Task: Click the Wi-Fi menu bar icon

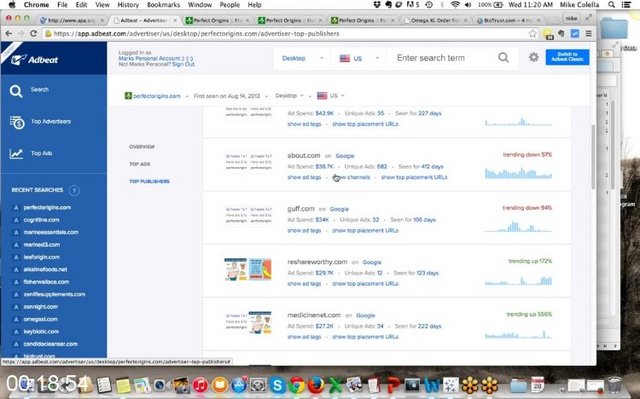Action: click(455, 4)
